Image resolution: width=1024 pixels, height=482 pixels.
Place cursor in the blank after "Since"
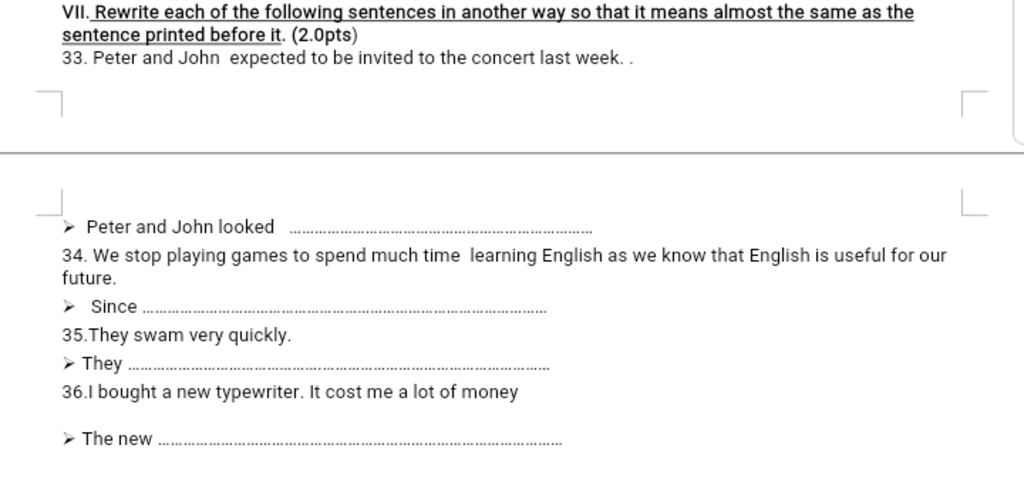pos(345,309)
